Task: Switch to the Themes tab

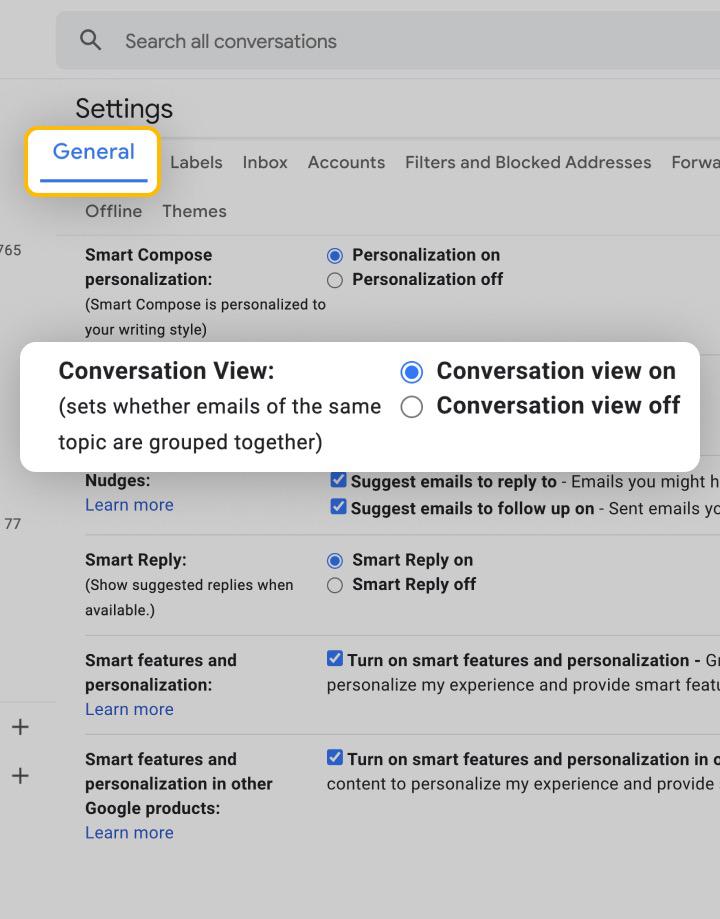Action: coord(194,211)
